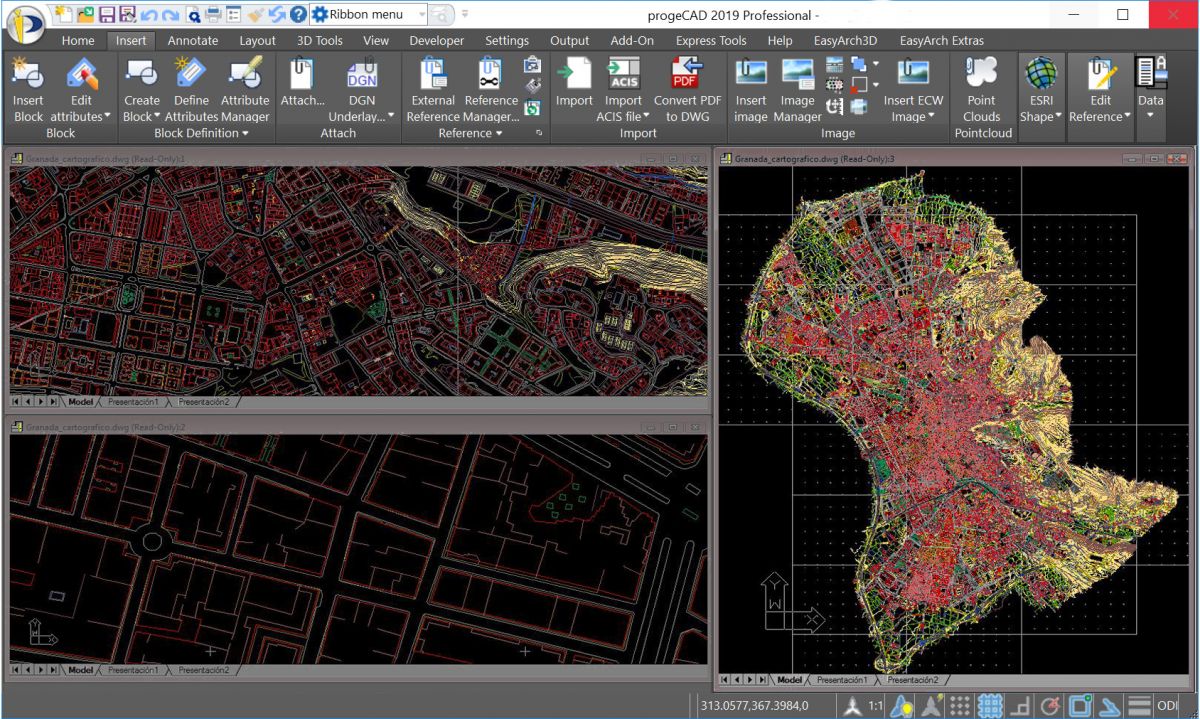Click the Save icon in quick toolbar
The height and width of the screenshot is (719, 1200).
106,15
